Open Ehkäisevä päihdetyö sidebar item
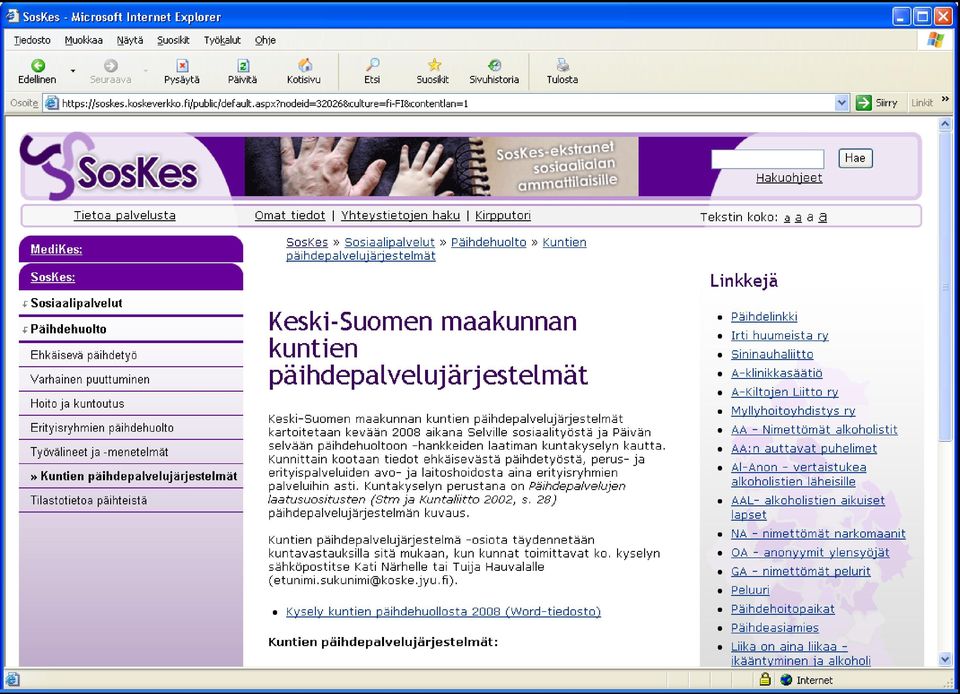Screen dimensions: 960x694 [131, 355]
